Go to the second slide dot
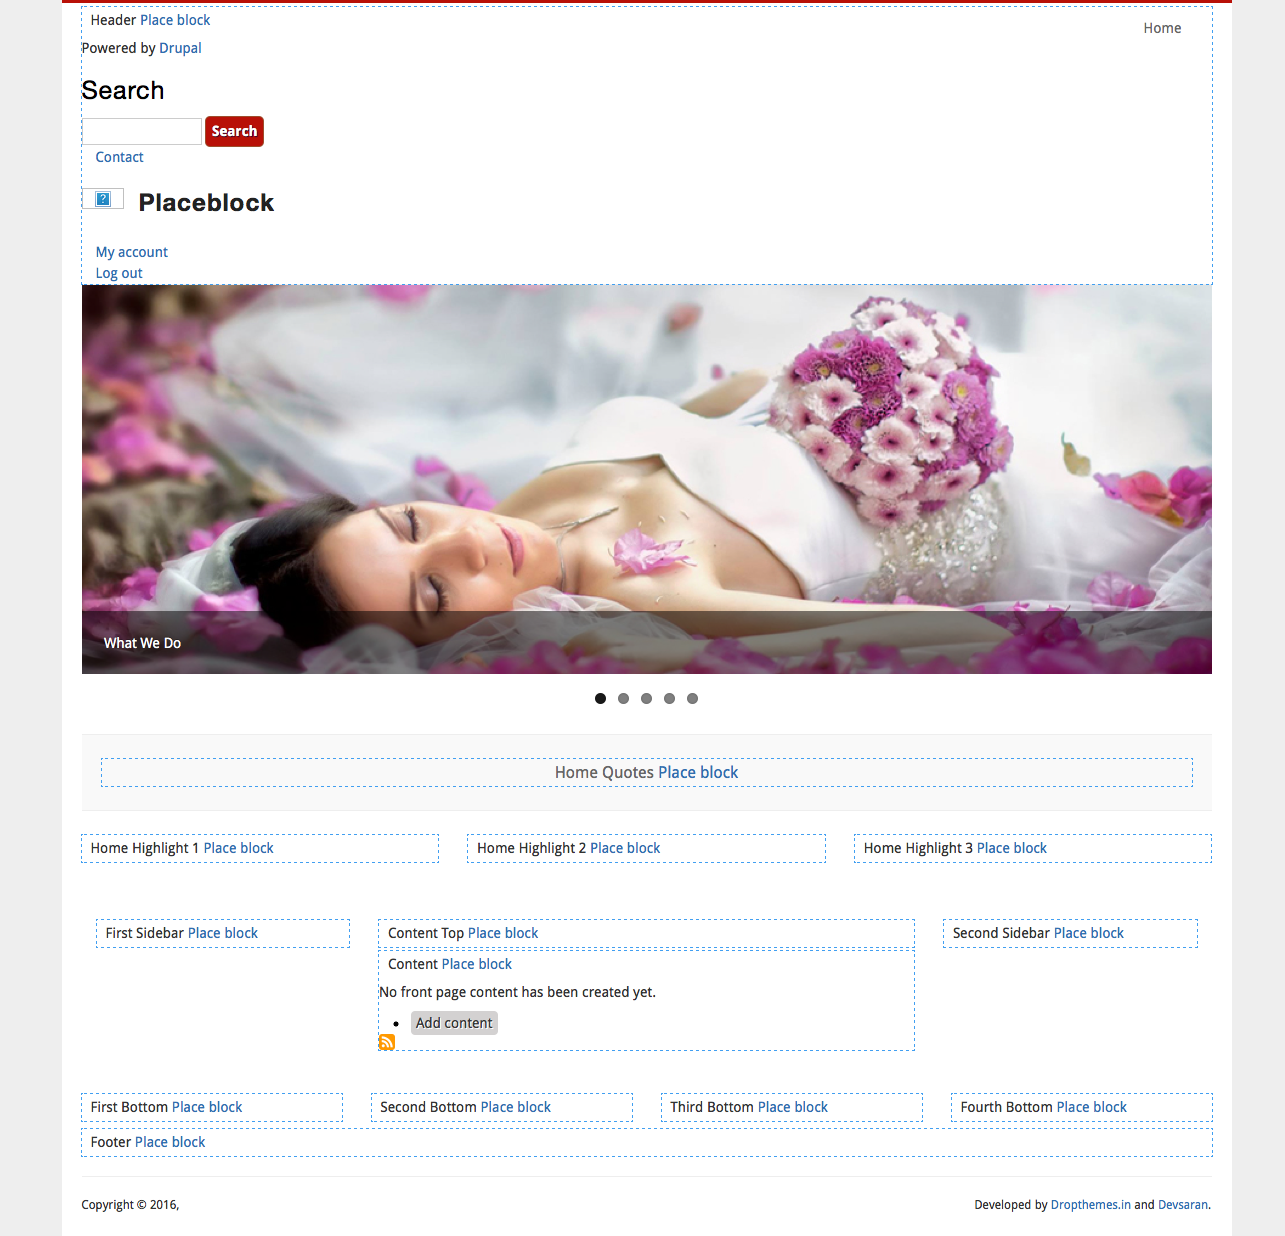Viewport: 1285px width, 1236px height. tap(623, 699)
